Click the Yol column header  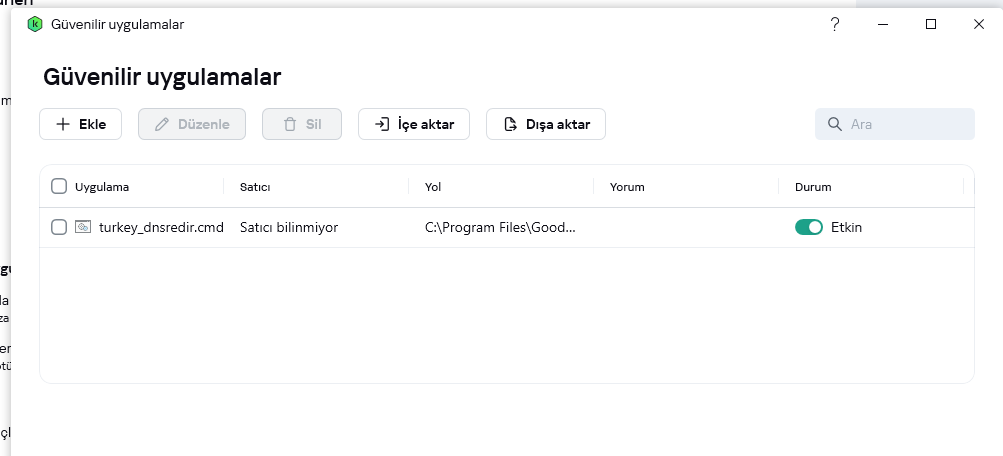click(x=433, y=187)
